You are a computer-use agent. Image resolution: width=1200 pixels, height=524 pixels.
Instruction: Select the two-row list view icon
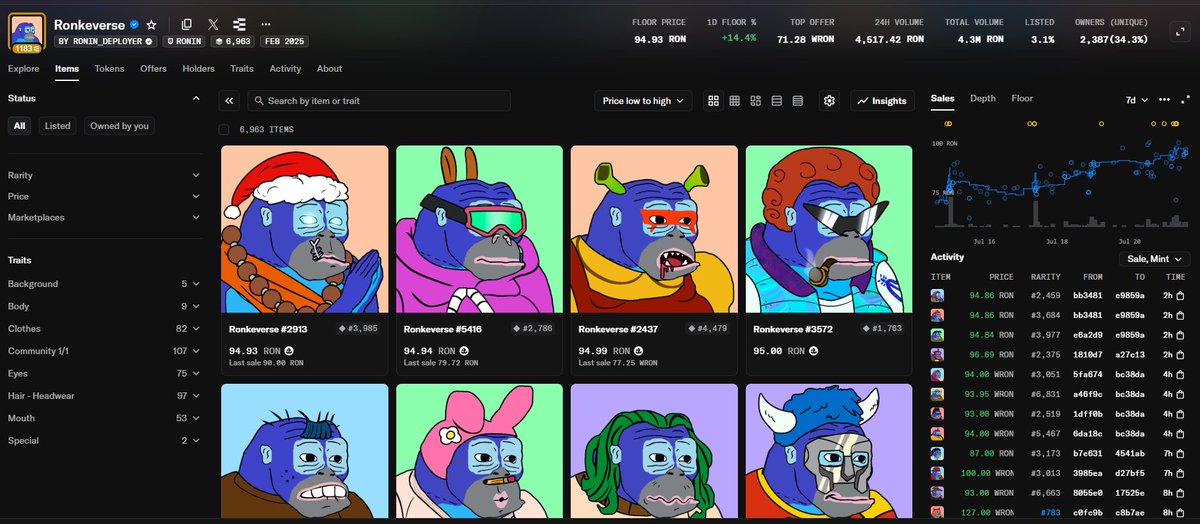click(x=777, y=101)
